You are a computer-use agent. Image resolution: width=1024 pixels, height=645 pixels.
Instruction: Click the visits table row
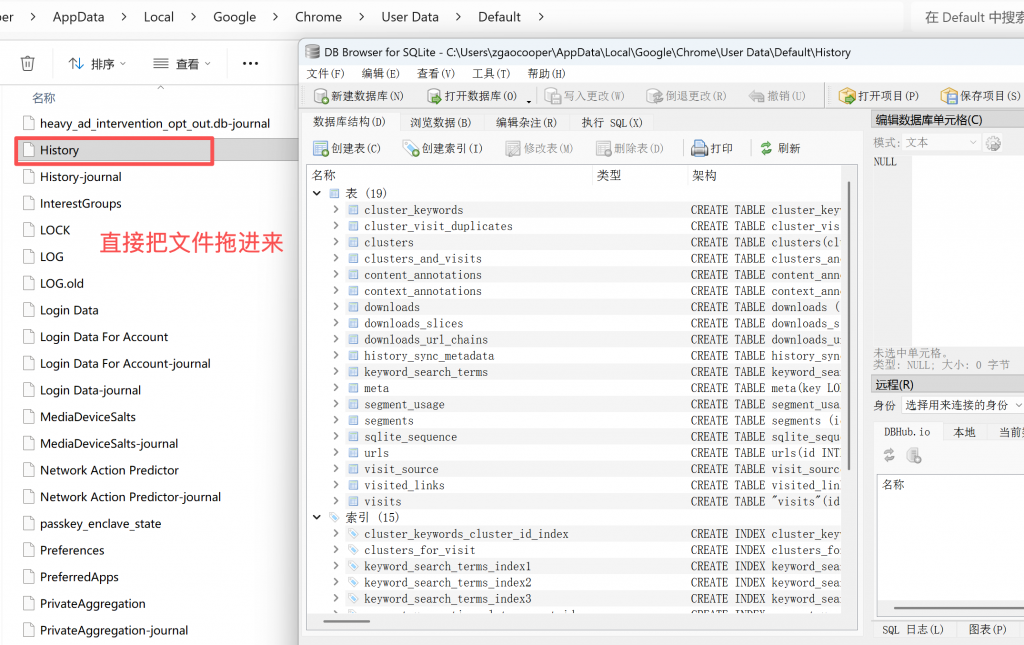(382, 502)
